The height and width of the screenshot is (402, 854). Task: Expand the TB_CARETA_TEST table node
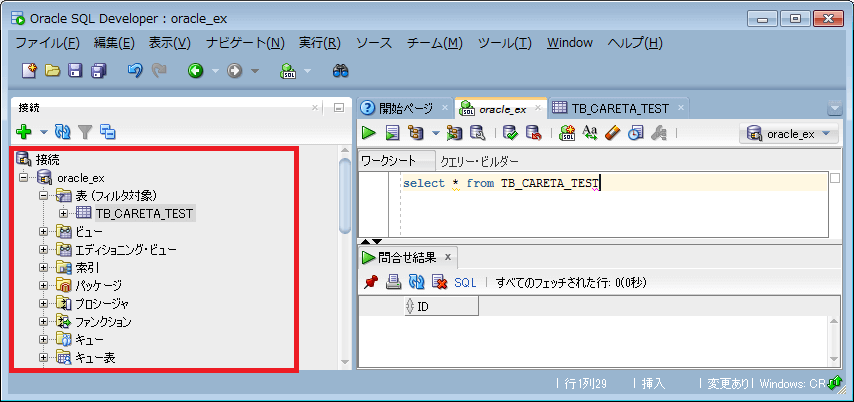click(x=63, y=213)
